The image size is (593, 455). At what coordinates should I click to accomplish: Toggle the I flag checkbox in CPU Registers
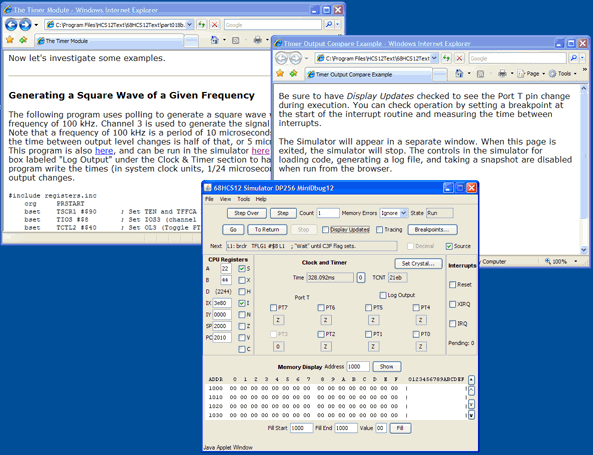[242, 303]
